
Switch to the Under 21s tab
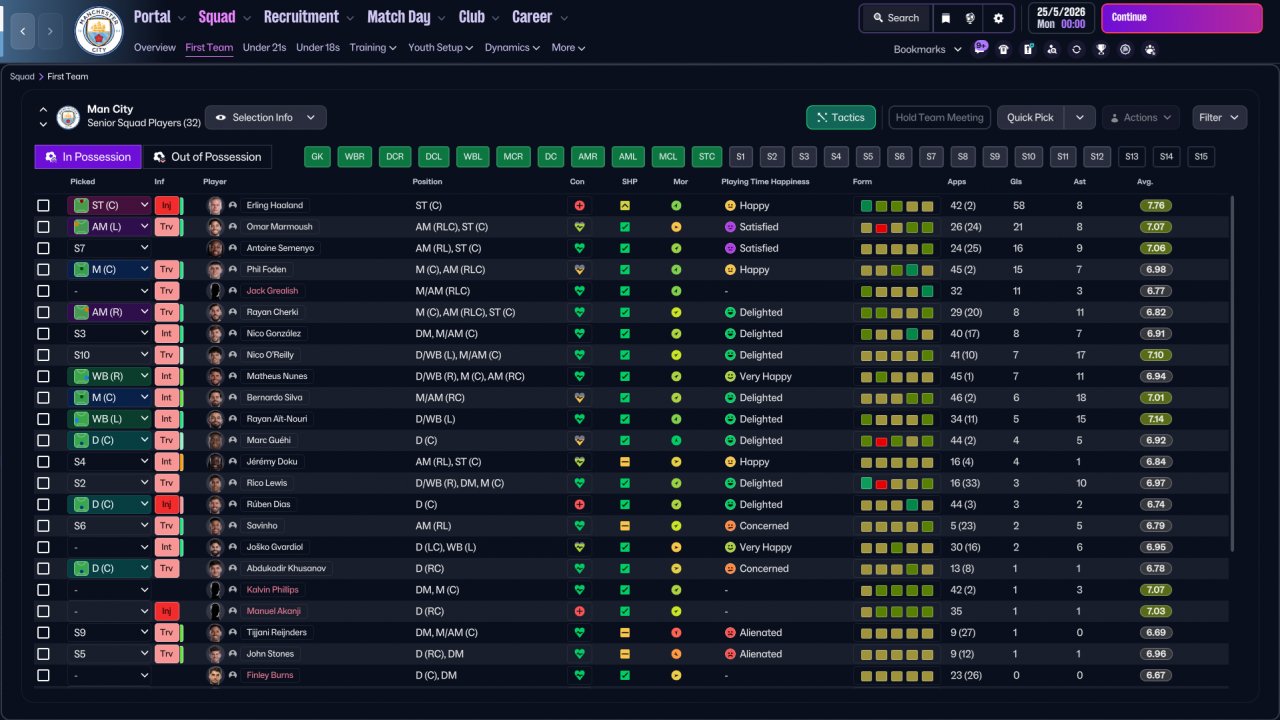tap(264, 47)
